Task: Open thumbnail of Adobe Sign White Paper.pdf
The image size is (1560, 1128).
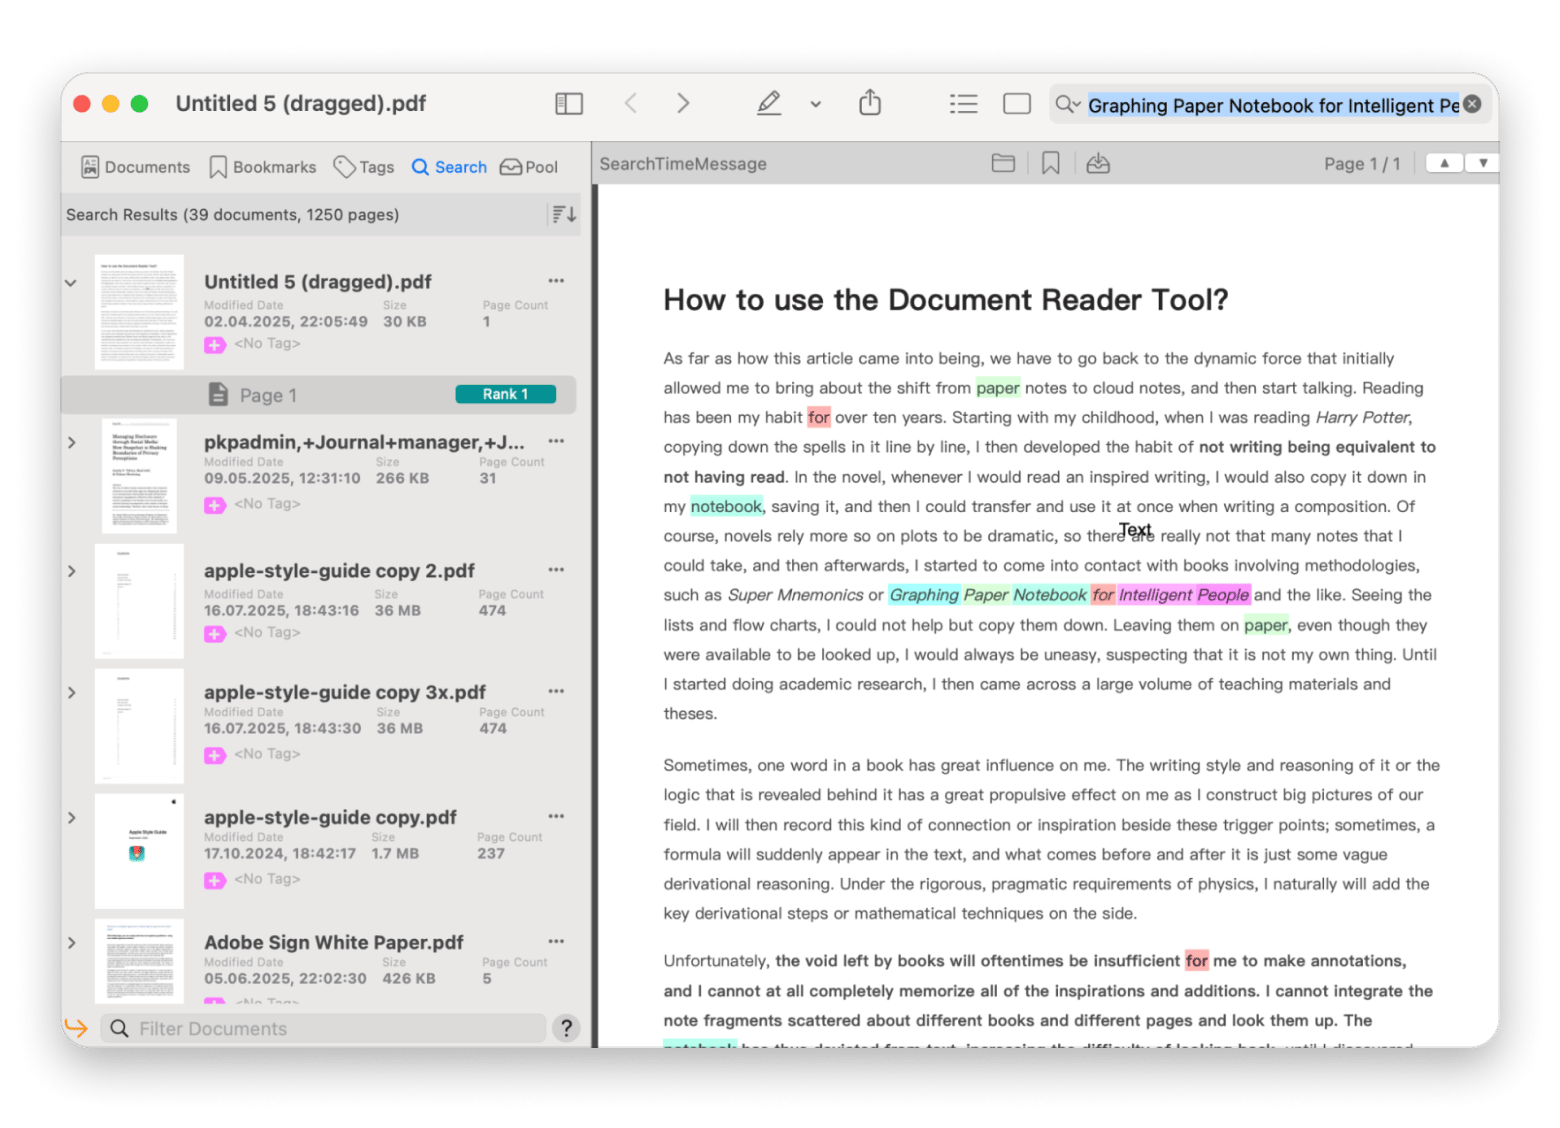Action: click(x=139, y=961)
